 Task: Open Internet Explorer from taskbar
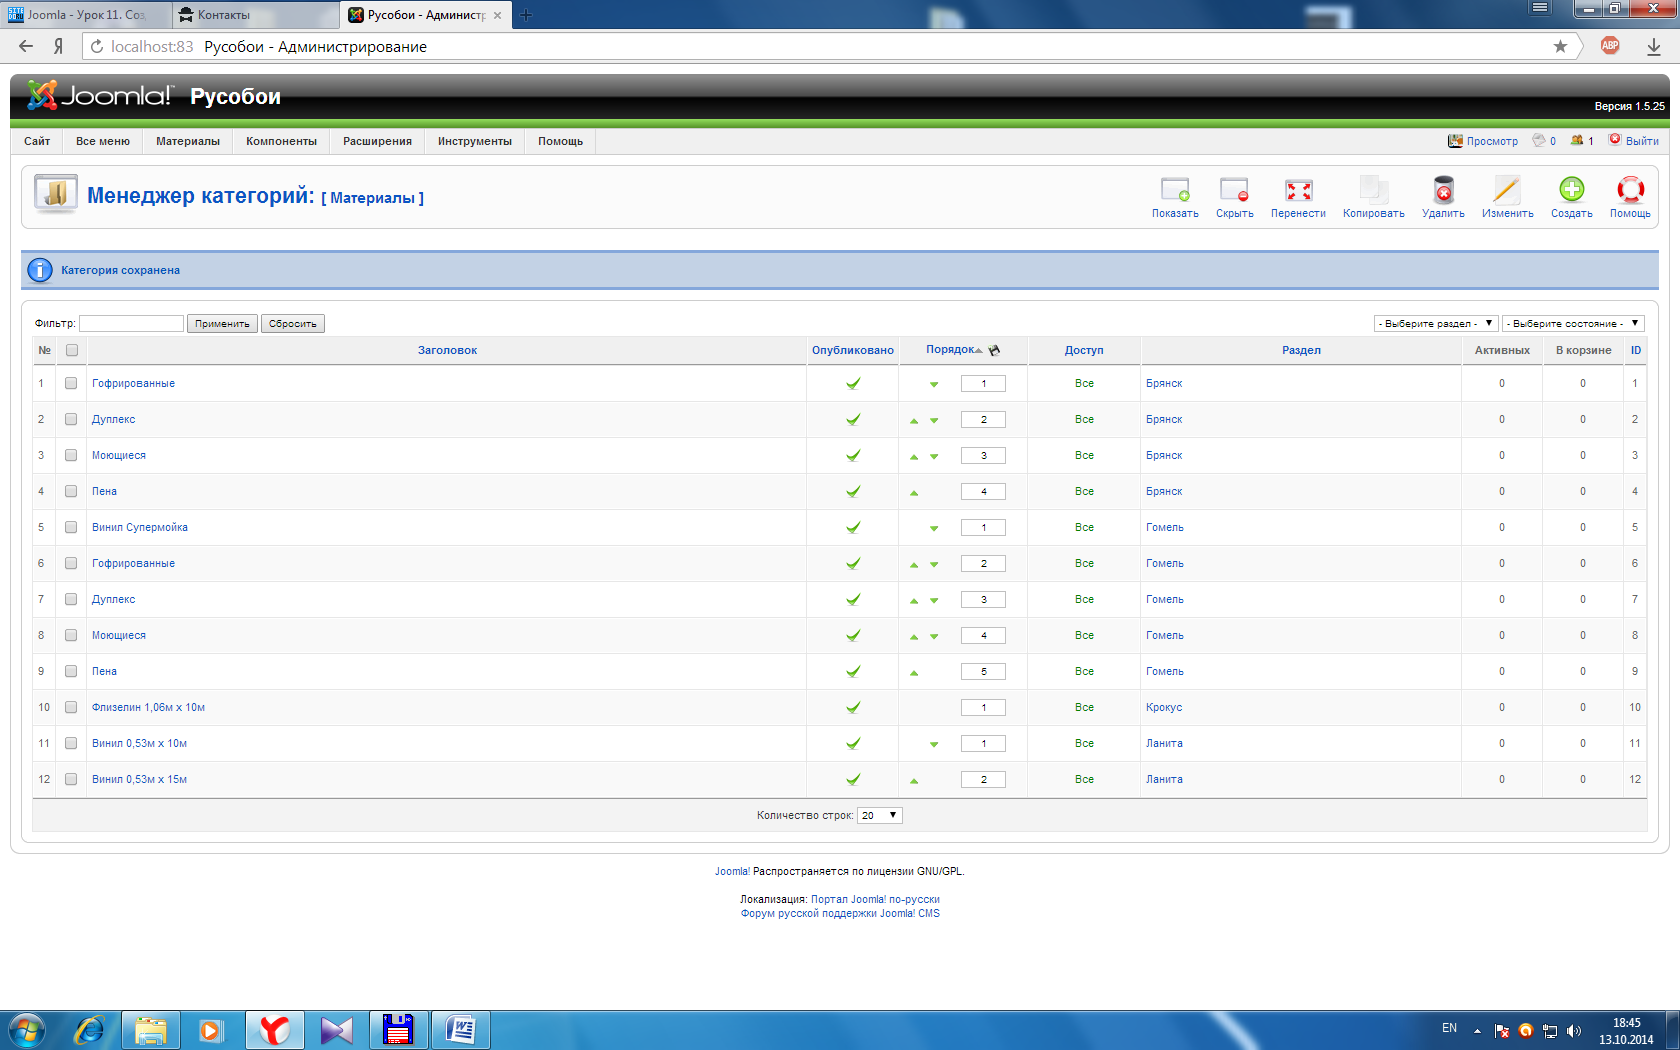(x=89, y=1030)
